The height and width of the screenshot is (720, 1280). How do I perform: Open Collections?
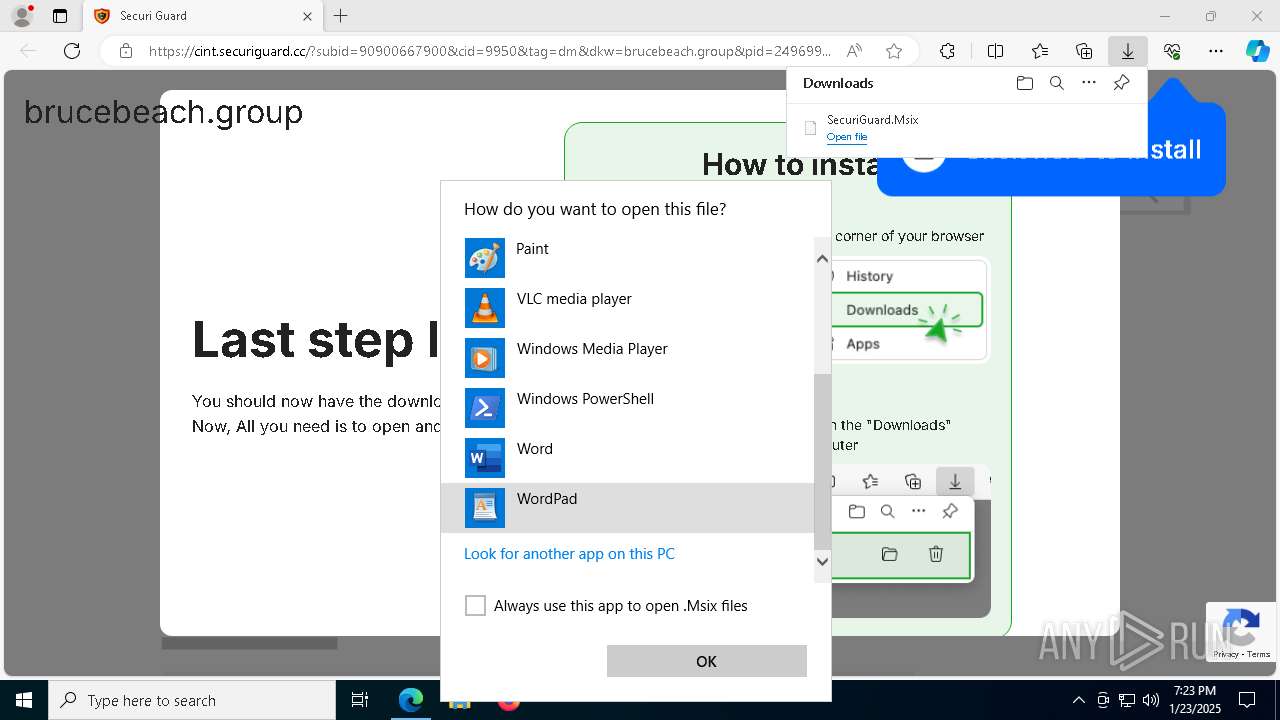coord(1084,51)
